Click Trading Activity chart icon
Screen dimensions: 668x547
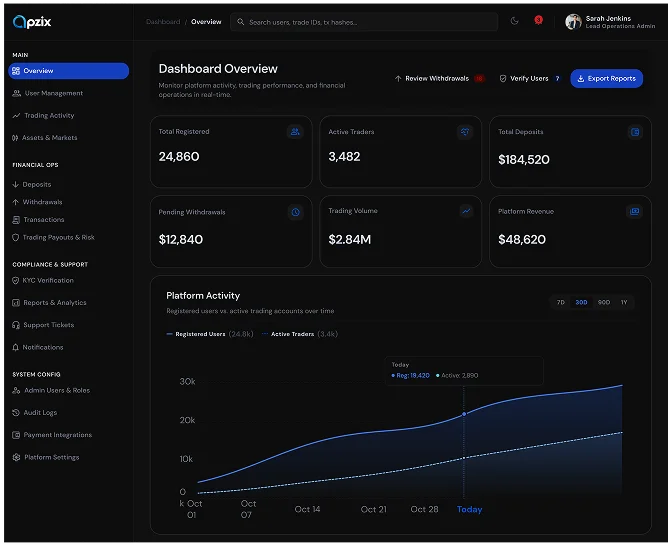(16, 115)
